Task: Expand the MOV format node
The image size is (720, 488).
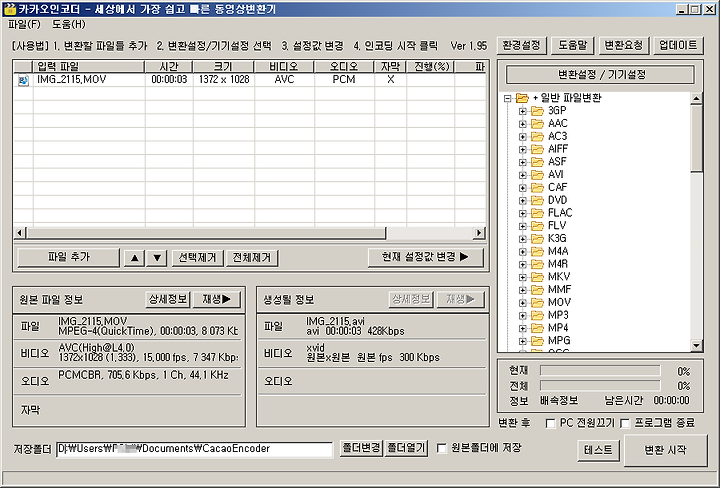Action: tap(523, 303)
